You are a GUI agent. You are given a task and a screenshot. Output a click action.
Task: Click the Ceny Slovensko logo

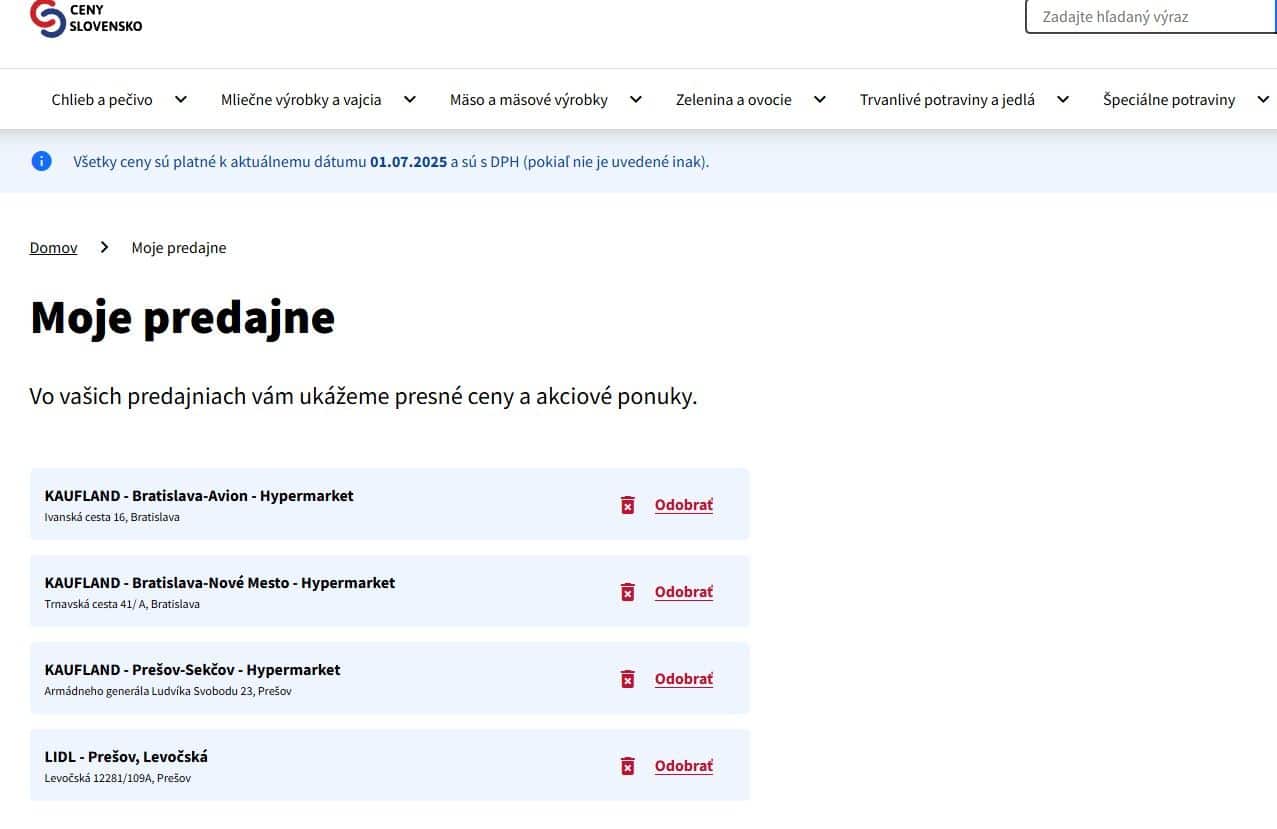click(86, 17)
